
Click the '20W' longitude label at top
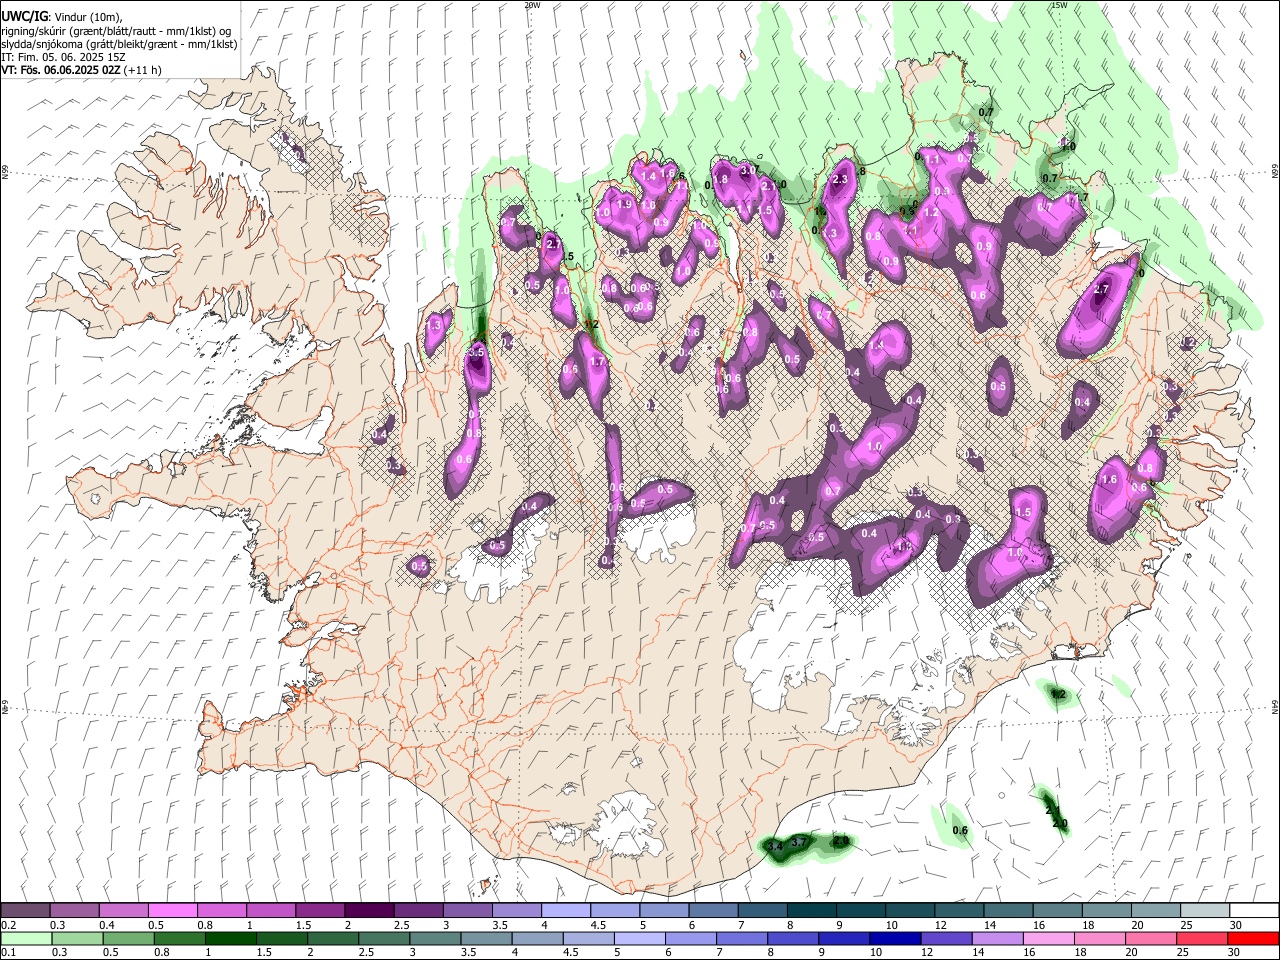pos(532,5)
